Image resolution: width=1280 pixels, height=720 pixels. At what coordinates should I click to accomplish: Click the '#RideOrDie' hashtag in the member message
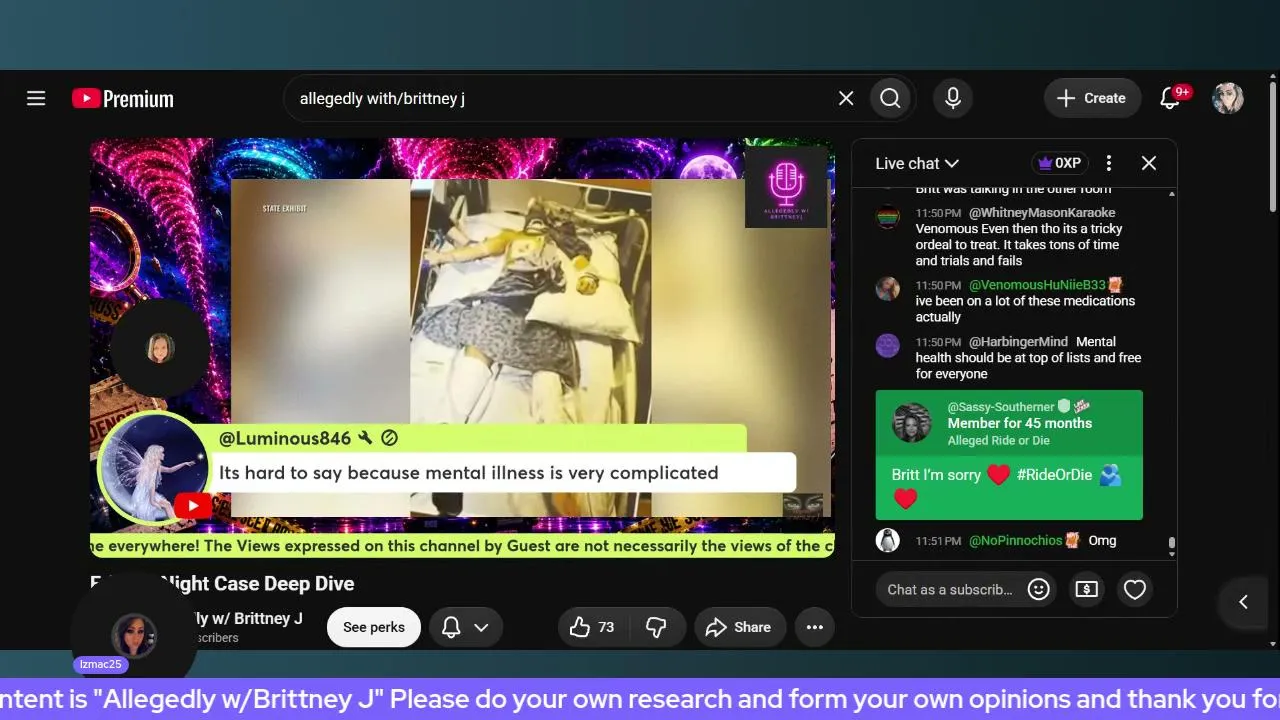tap(1054, 475)
